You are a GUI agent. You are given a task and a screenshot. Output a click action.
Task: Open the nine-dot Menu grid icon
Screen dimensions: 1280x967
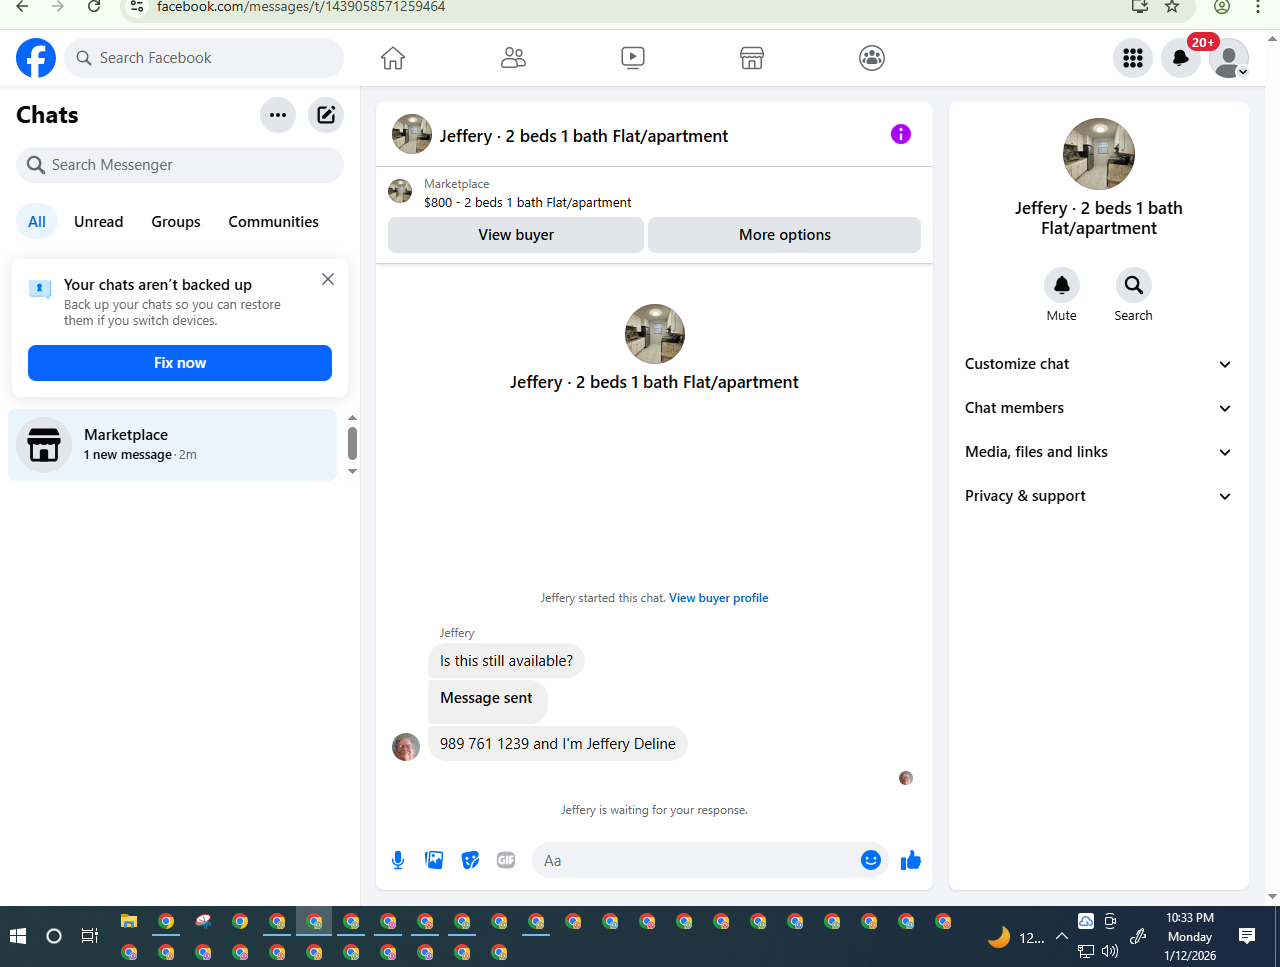pos(1133,58)
